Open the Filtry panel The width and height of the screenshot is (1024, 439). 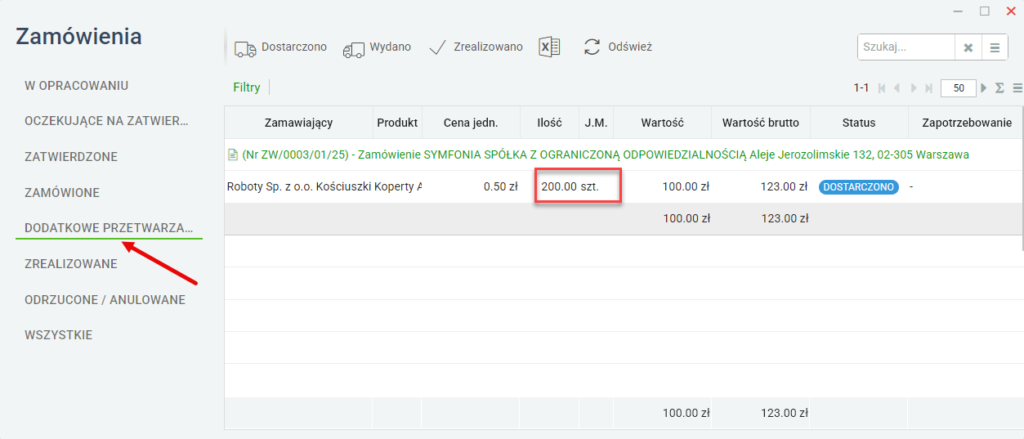point(246,88)
